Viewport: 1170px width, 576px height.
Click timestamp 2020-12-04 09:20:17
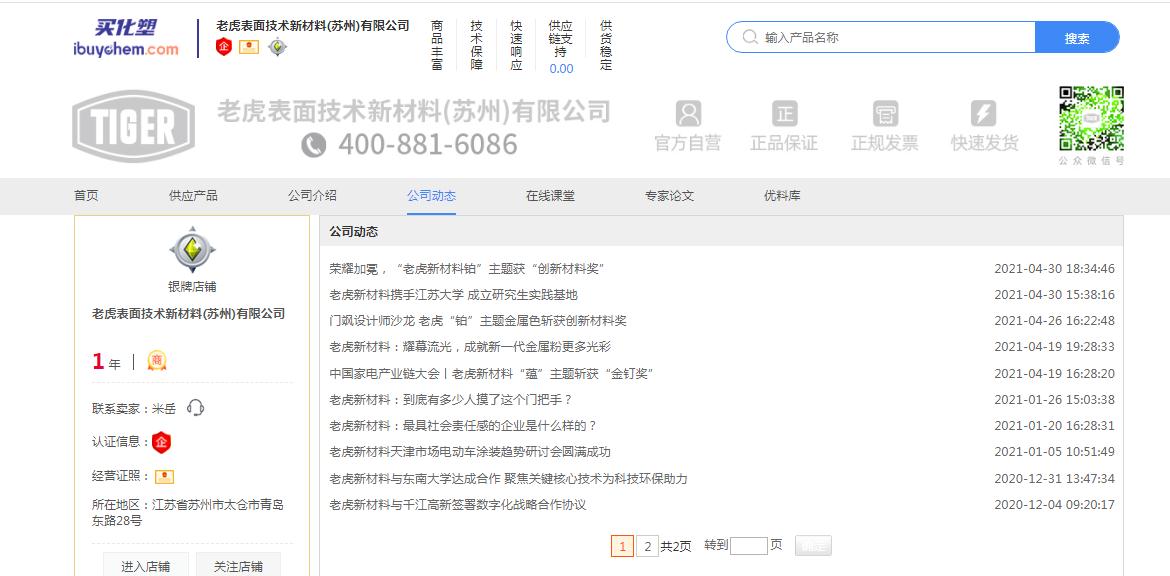(1054, 505)
